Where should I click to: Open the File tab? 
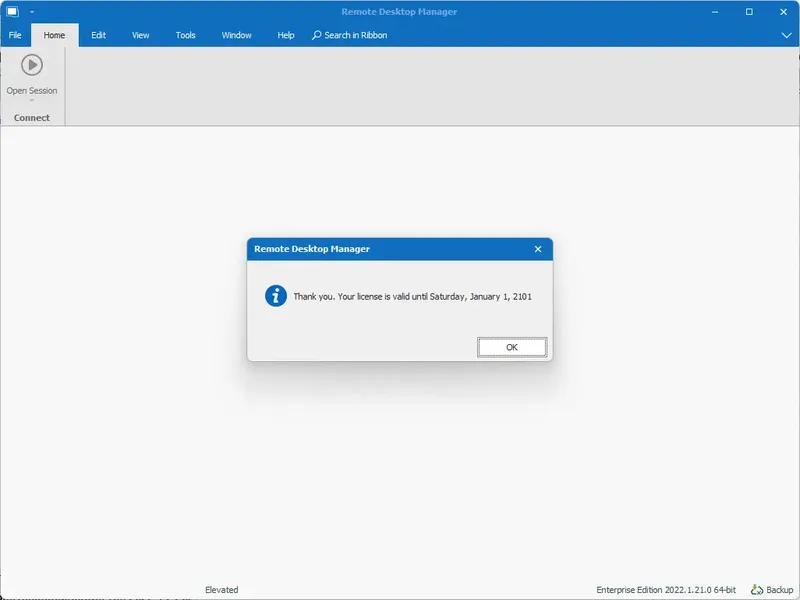click(15, 35)
